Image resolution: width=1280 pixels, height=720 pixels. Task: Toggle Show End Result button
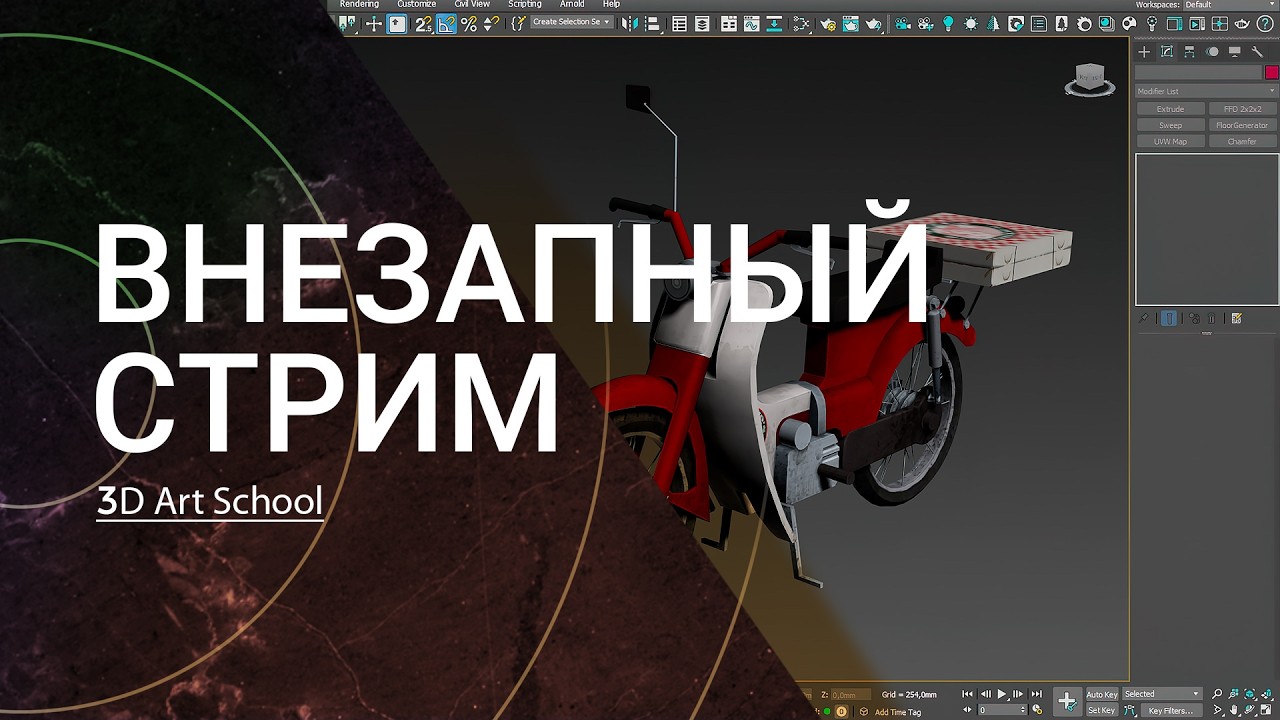(1168, 319)
